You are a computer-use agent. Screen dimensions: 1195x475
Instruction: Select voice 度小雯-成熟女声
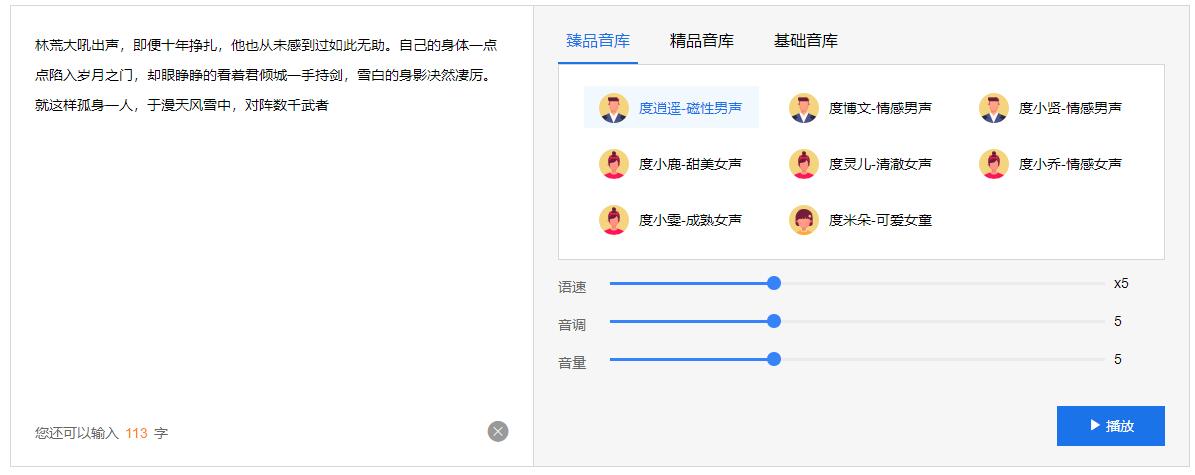pos(671,220)
